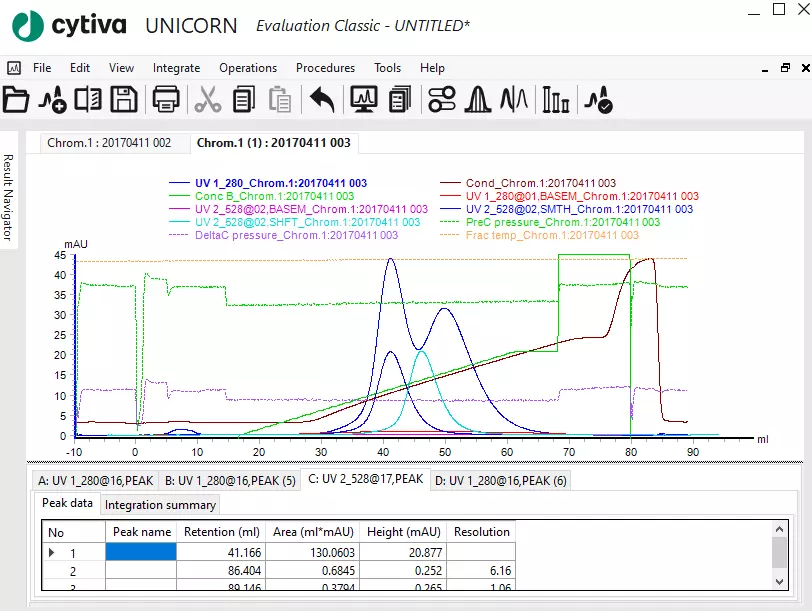Open the Operations menu
The image size is (812, 611).
click(248, 68)
